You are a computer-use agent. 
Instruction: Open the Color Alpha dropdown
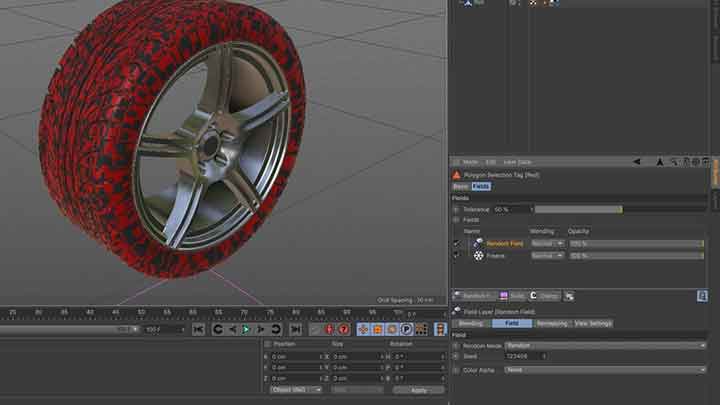pyautogui.click(x=605, y=370)
